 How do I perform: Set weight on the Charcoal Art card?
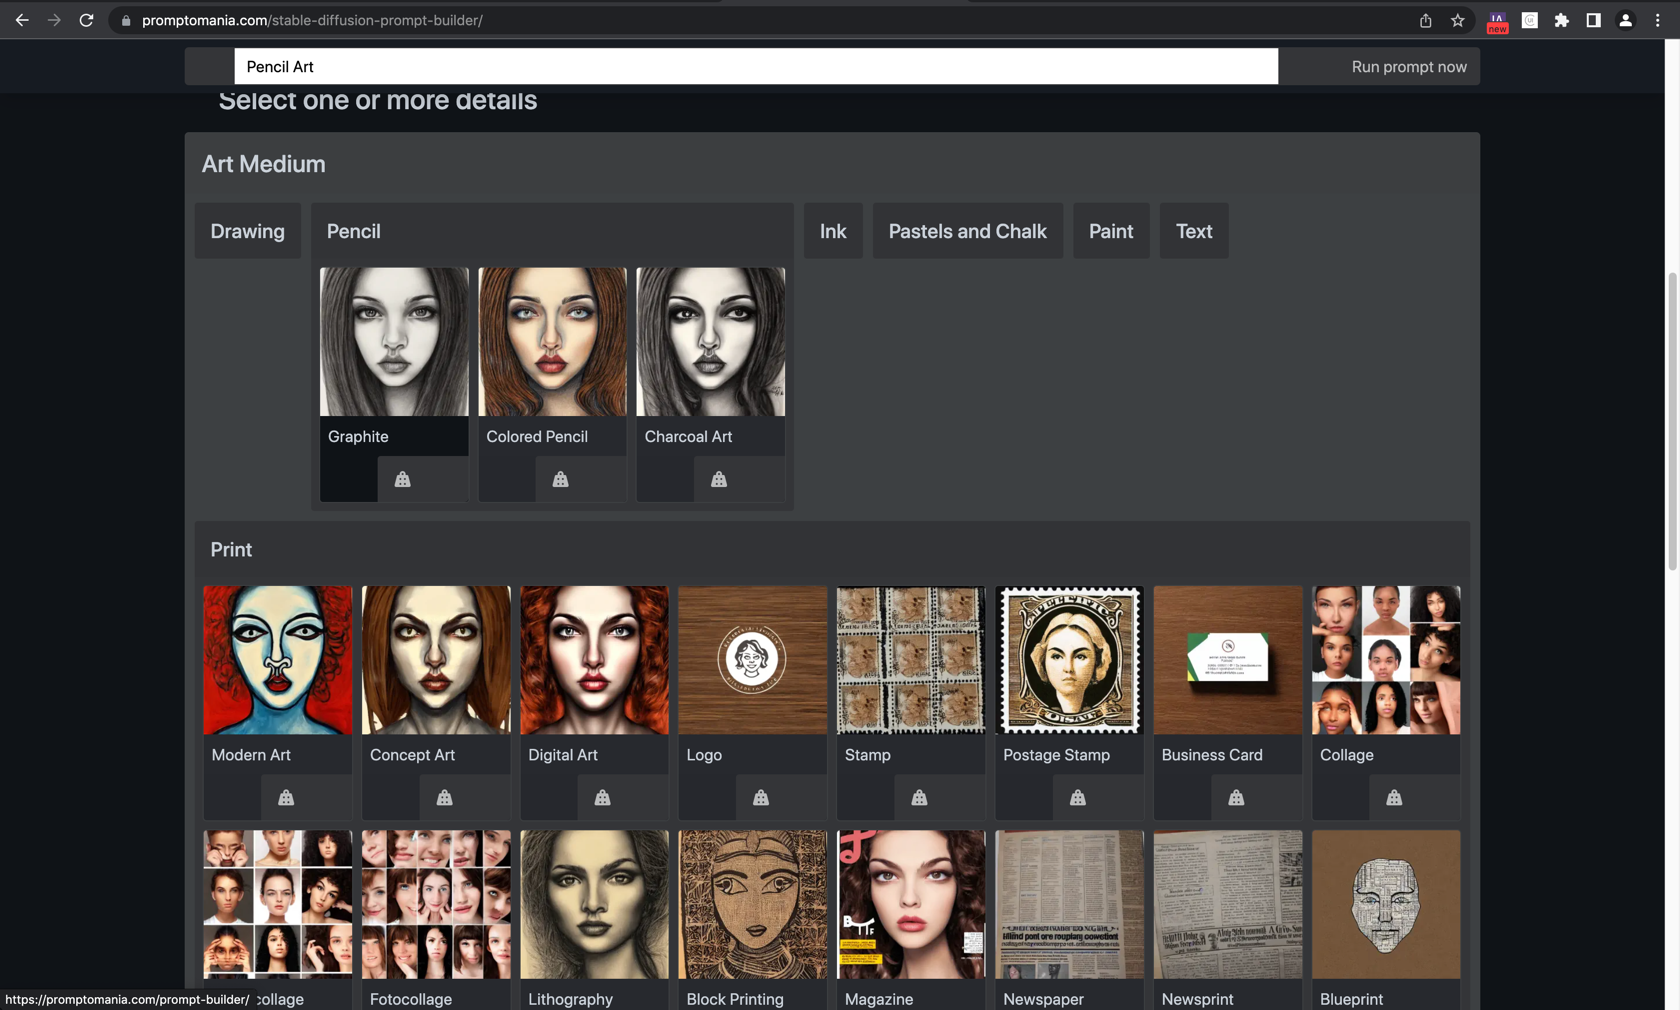point(719,480)
